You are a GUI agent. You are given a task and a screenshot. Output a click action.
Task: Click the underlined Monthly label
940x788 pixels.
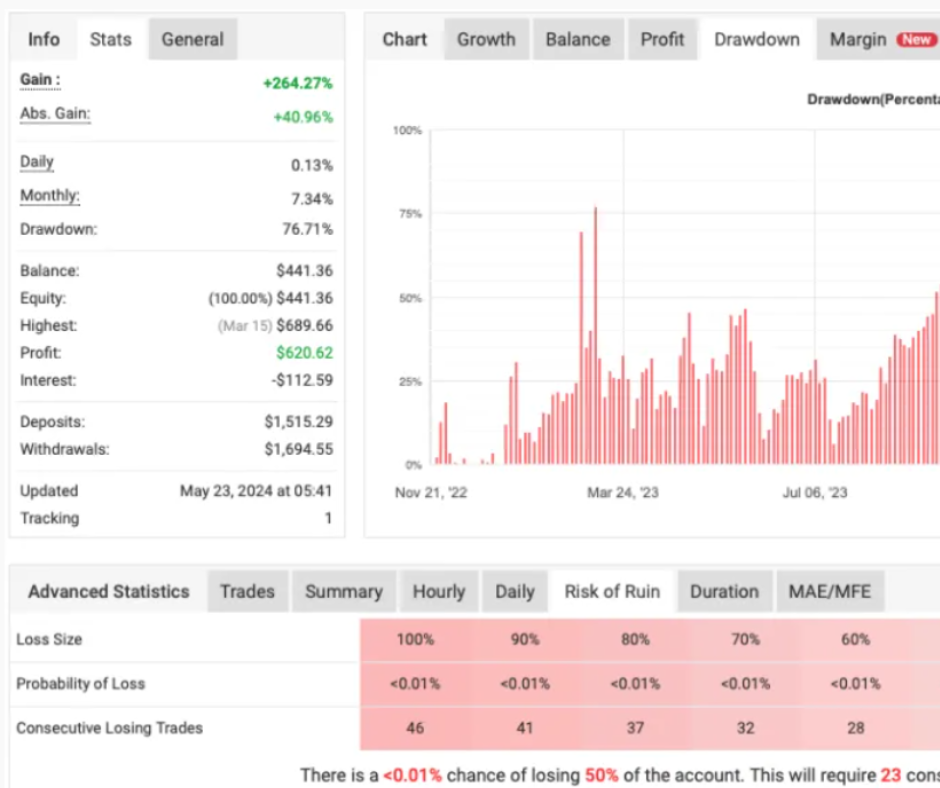pos(50,196)
